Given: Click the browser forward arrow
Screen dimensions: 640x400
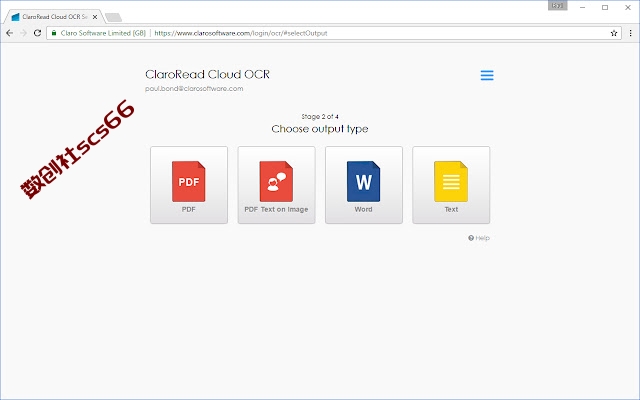Looking at the screenshot, I should [x=23, y=33].
